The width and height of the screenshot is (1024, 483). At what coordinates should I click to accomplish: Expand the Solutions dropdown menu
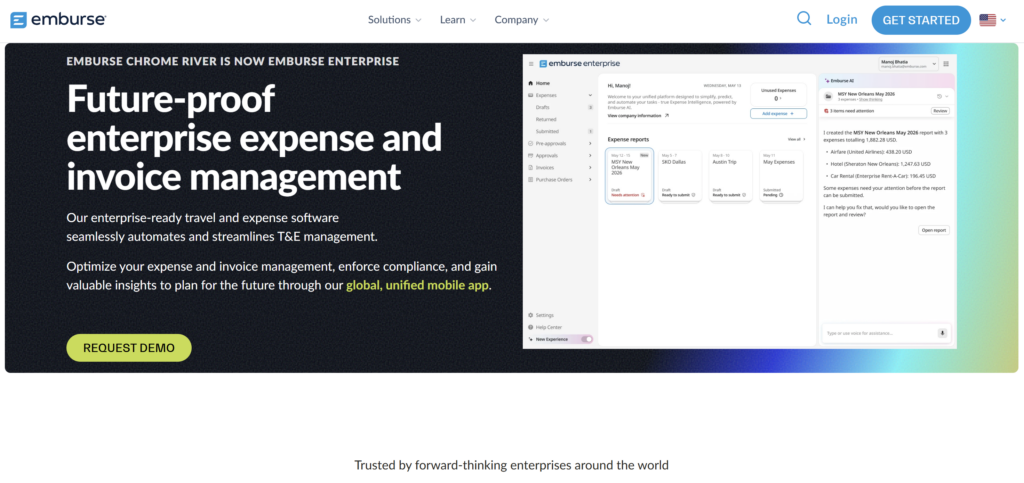tap(394, 20)
